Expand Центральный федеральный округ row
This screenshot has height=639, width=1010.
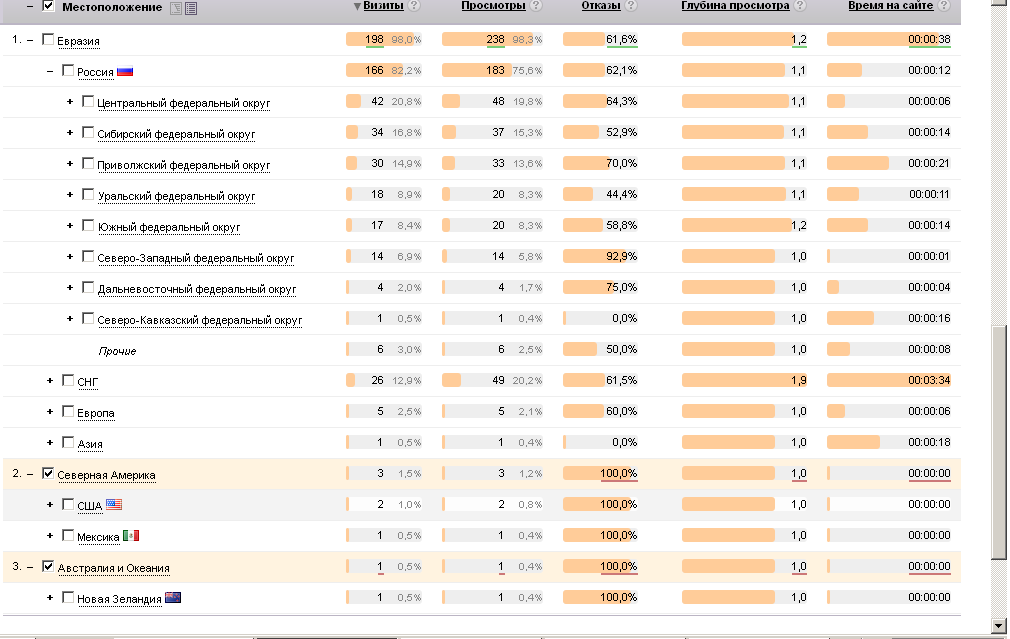point(70,102)
